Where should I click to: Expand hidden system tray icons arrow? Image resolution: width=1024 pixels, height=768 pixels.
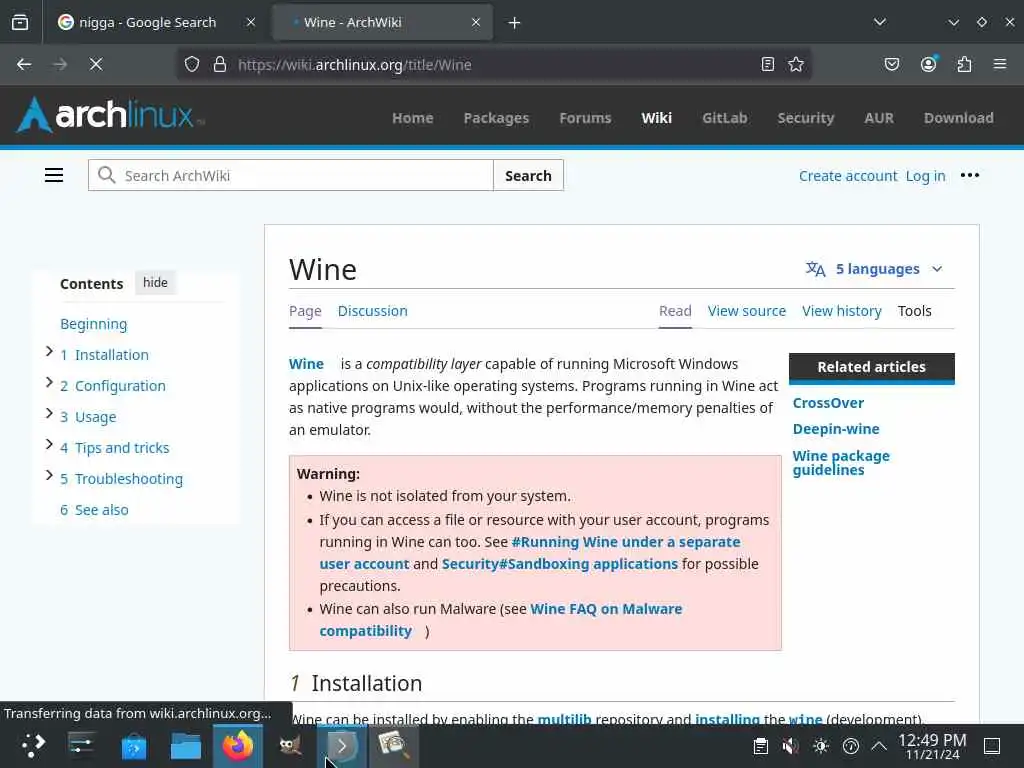(879, 745)
